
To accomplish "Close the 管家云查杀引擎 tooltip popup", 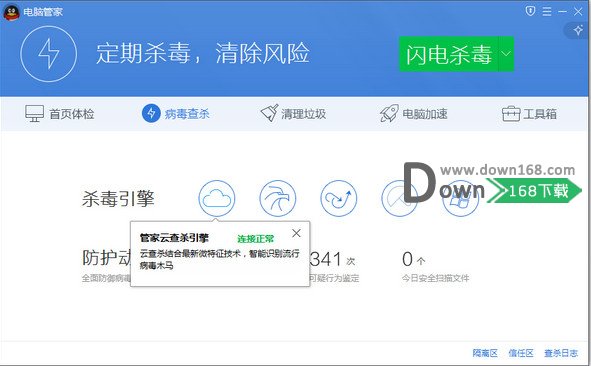I will [296, 233].
